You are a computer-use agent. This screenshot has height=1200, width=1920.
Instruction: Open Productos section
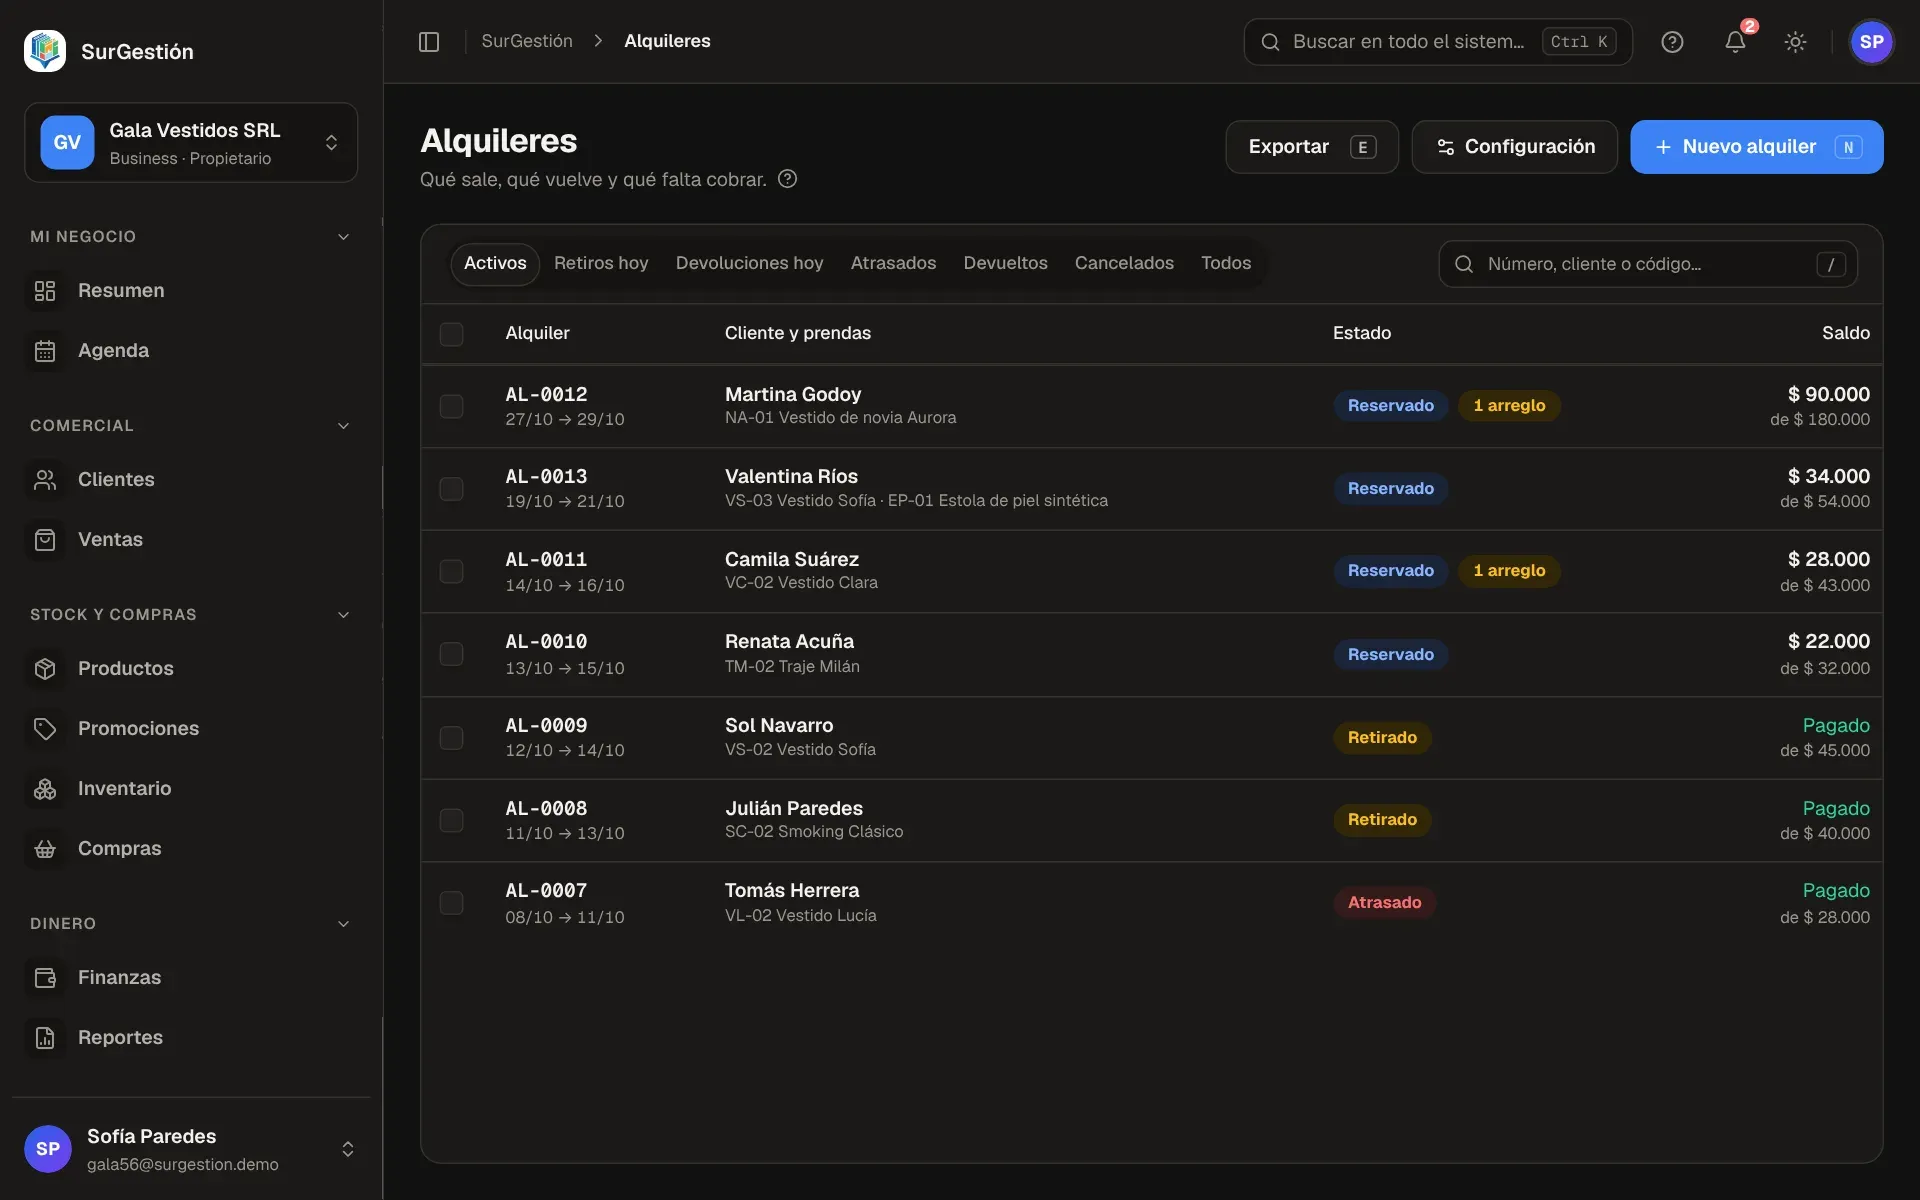pyautogui.click(x=191, y=668)
